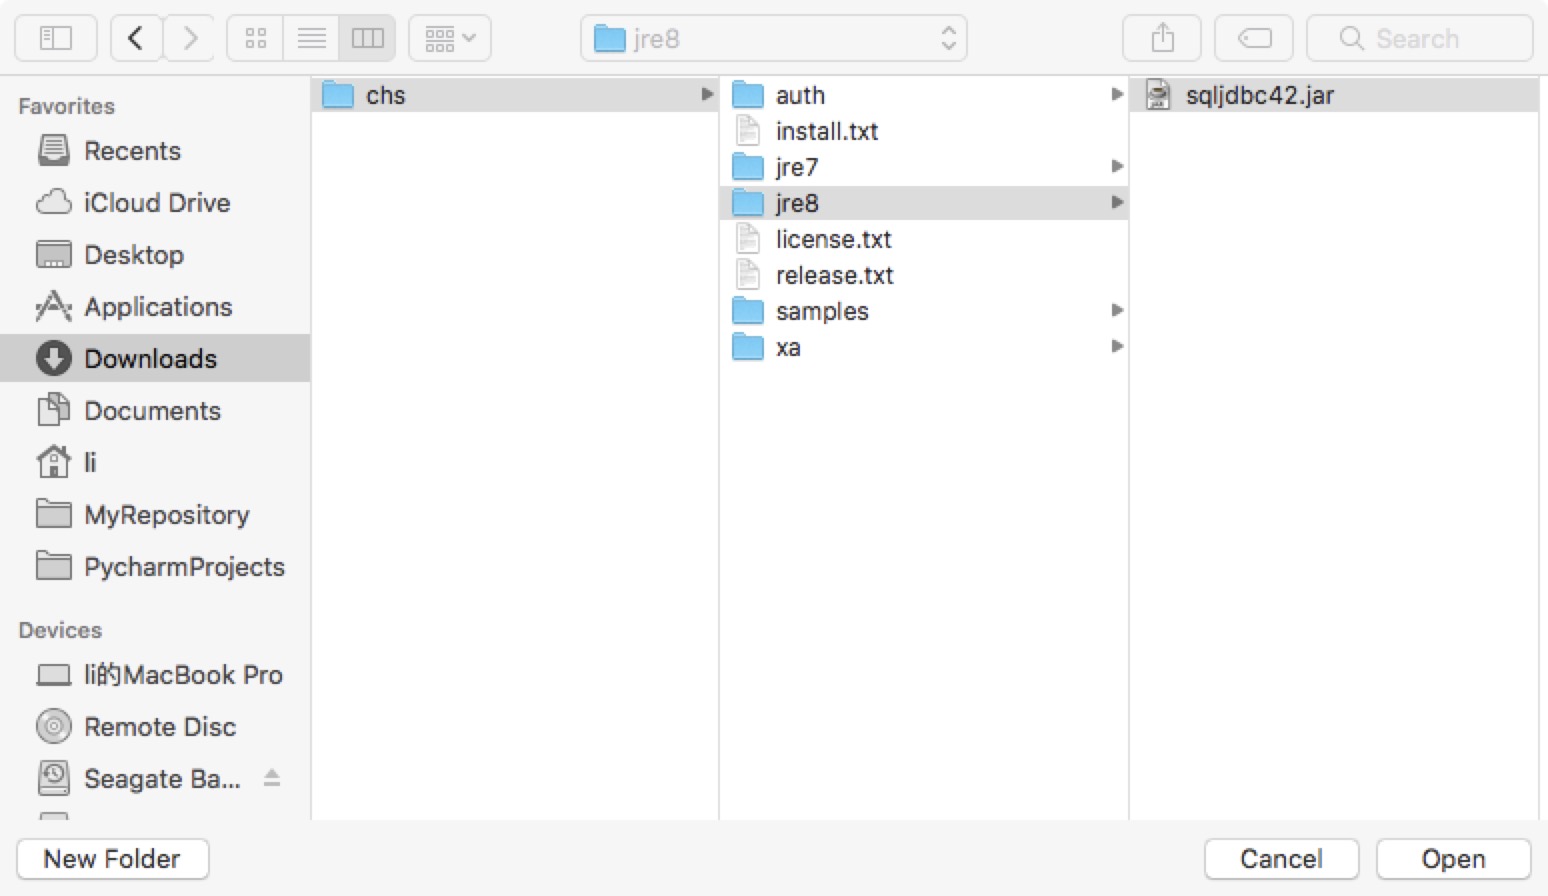
Task: Click the New Folder button
Action: coord(112,859)
